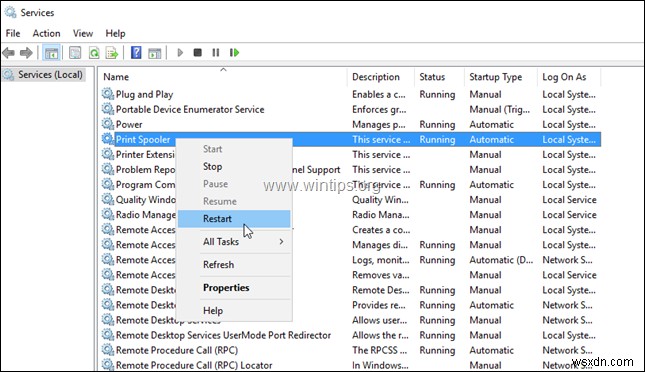Select Remote Procedure Call (RPC) Locator service

(194, 365)
